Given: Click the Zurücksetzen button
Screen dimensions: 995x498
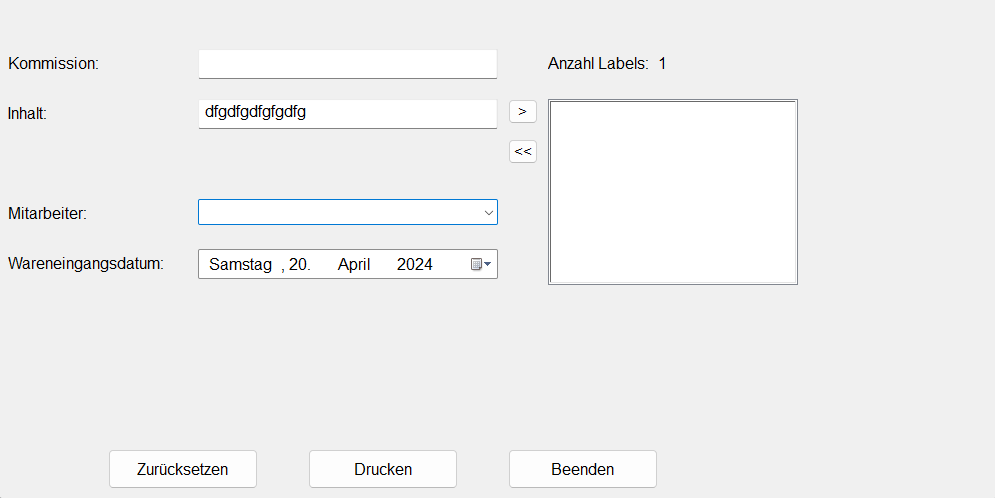Looking at the screenshot, I should 183,469.
